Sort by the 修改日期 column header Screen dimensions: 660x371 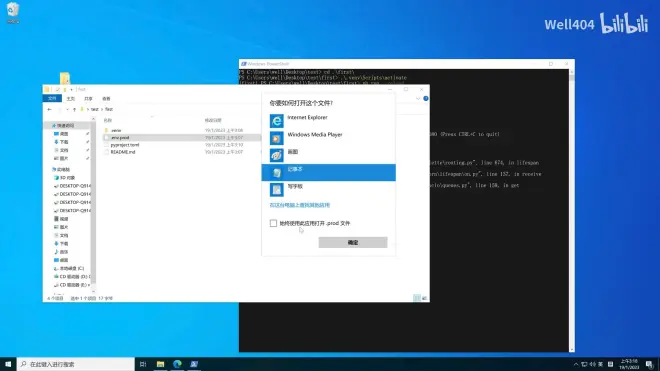point(213,120)
